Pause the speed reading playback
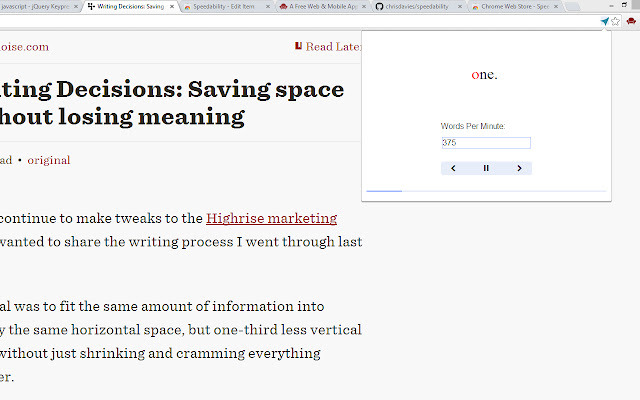 (x=486, y=168)
